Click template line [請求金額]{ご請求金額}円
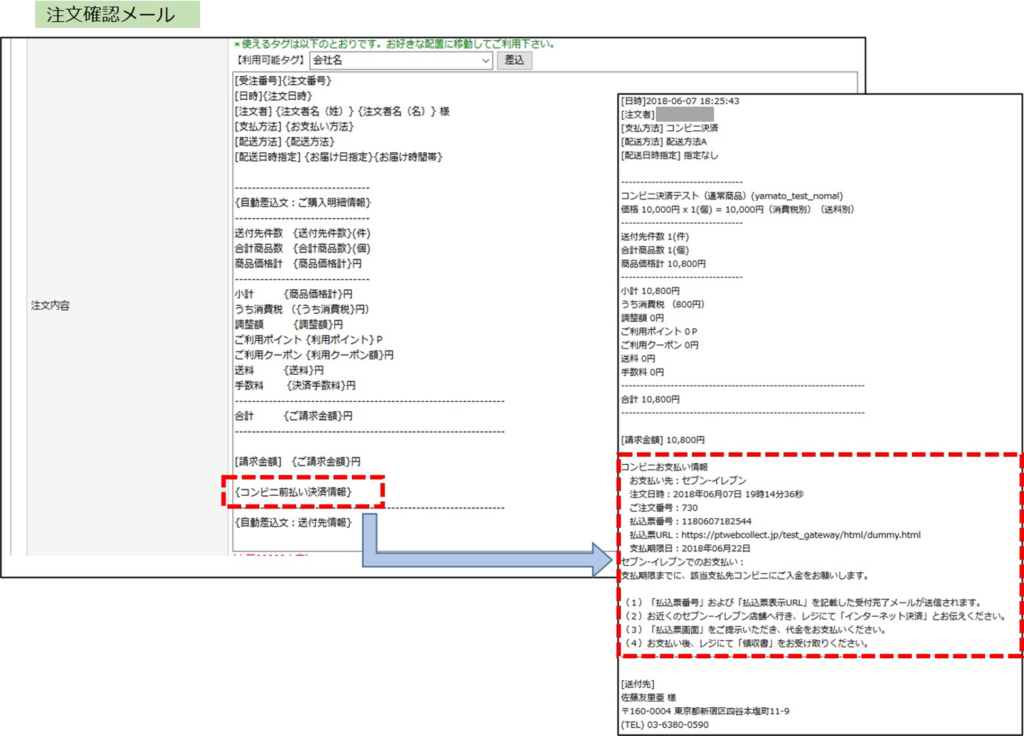 pos(297,462)
